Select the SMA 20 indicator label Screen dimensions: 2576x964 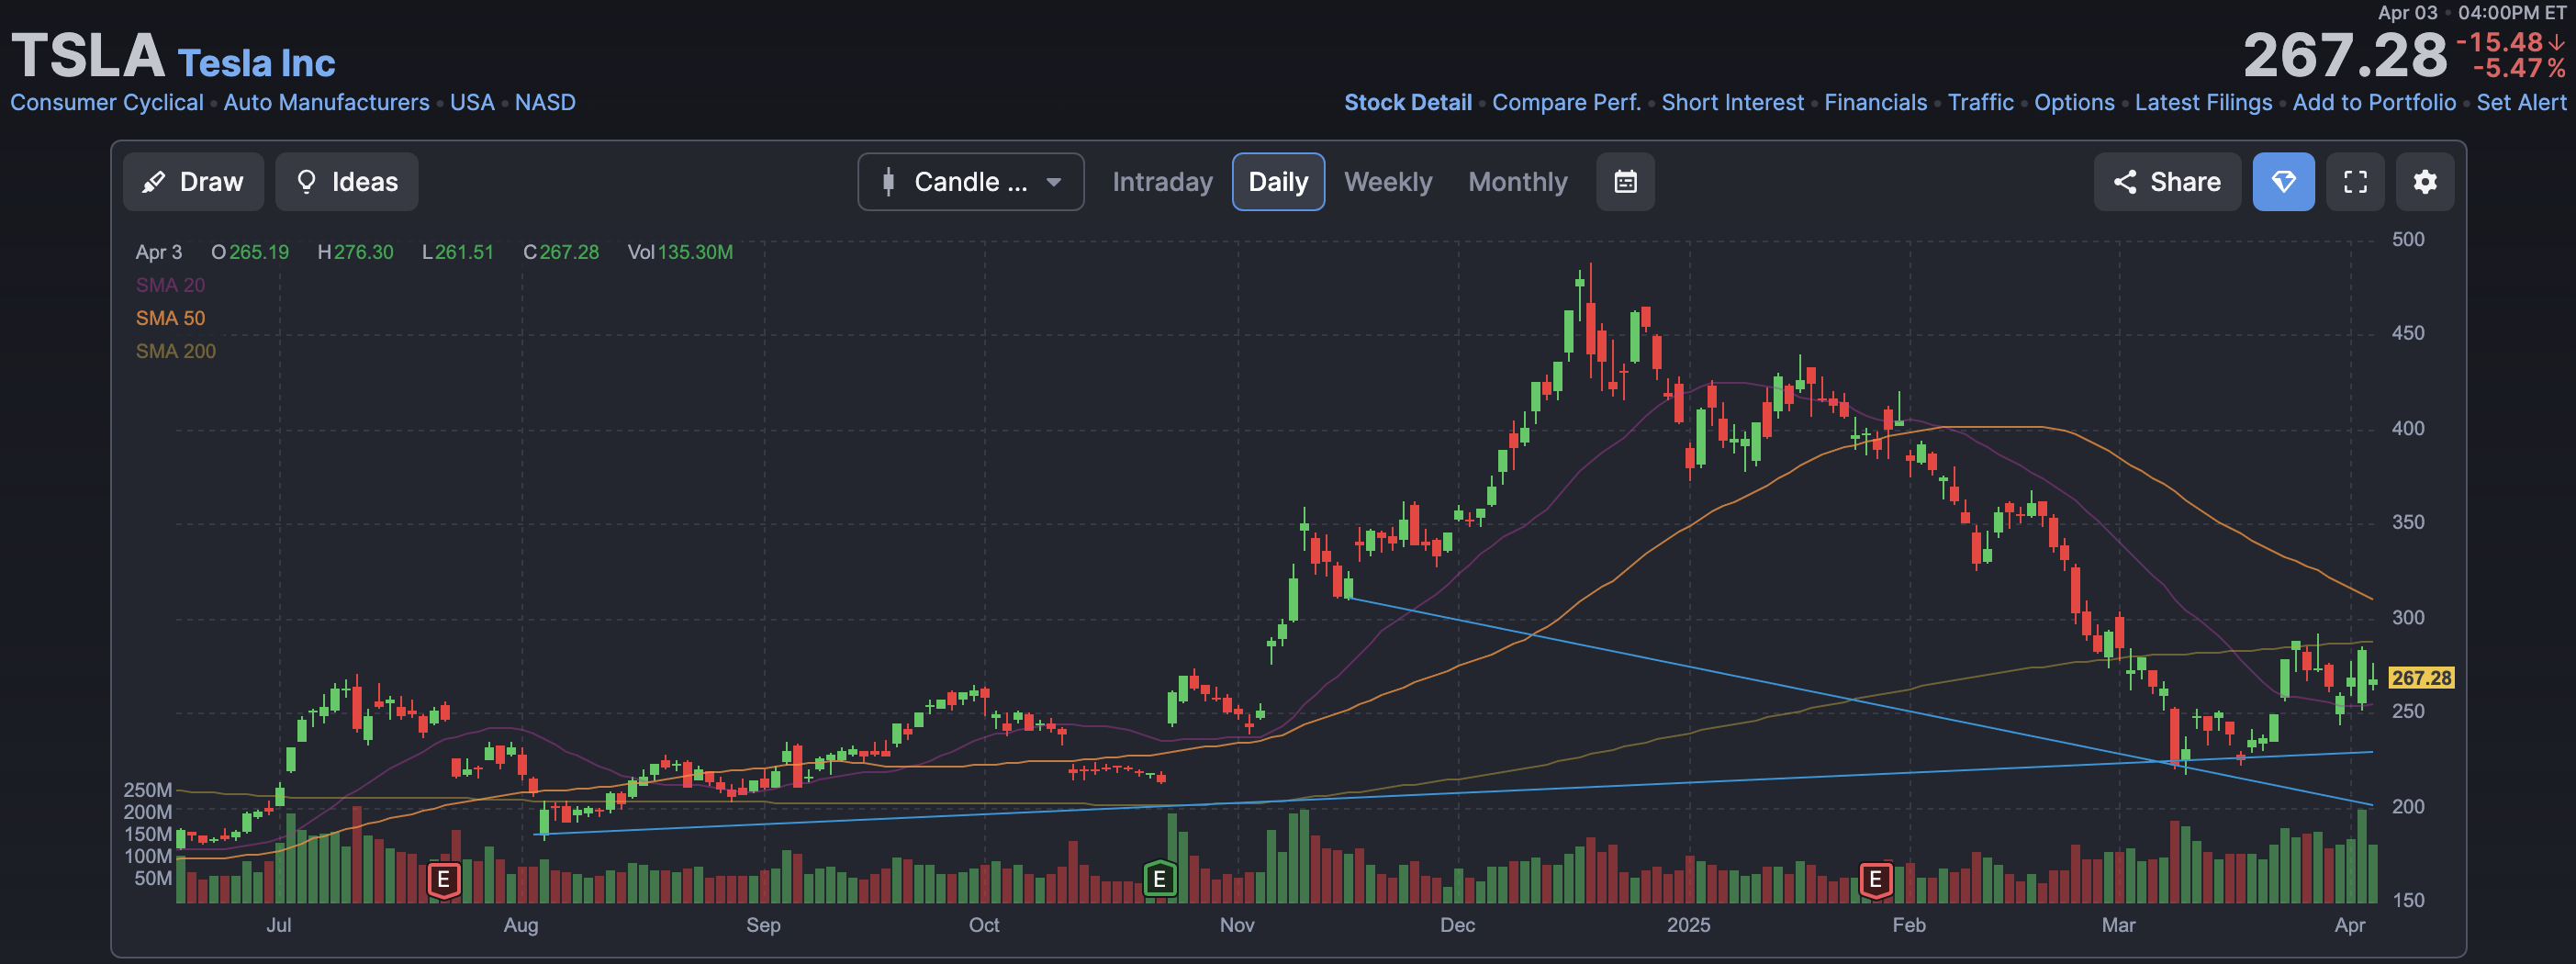point(170,285)
